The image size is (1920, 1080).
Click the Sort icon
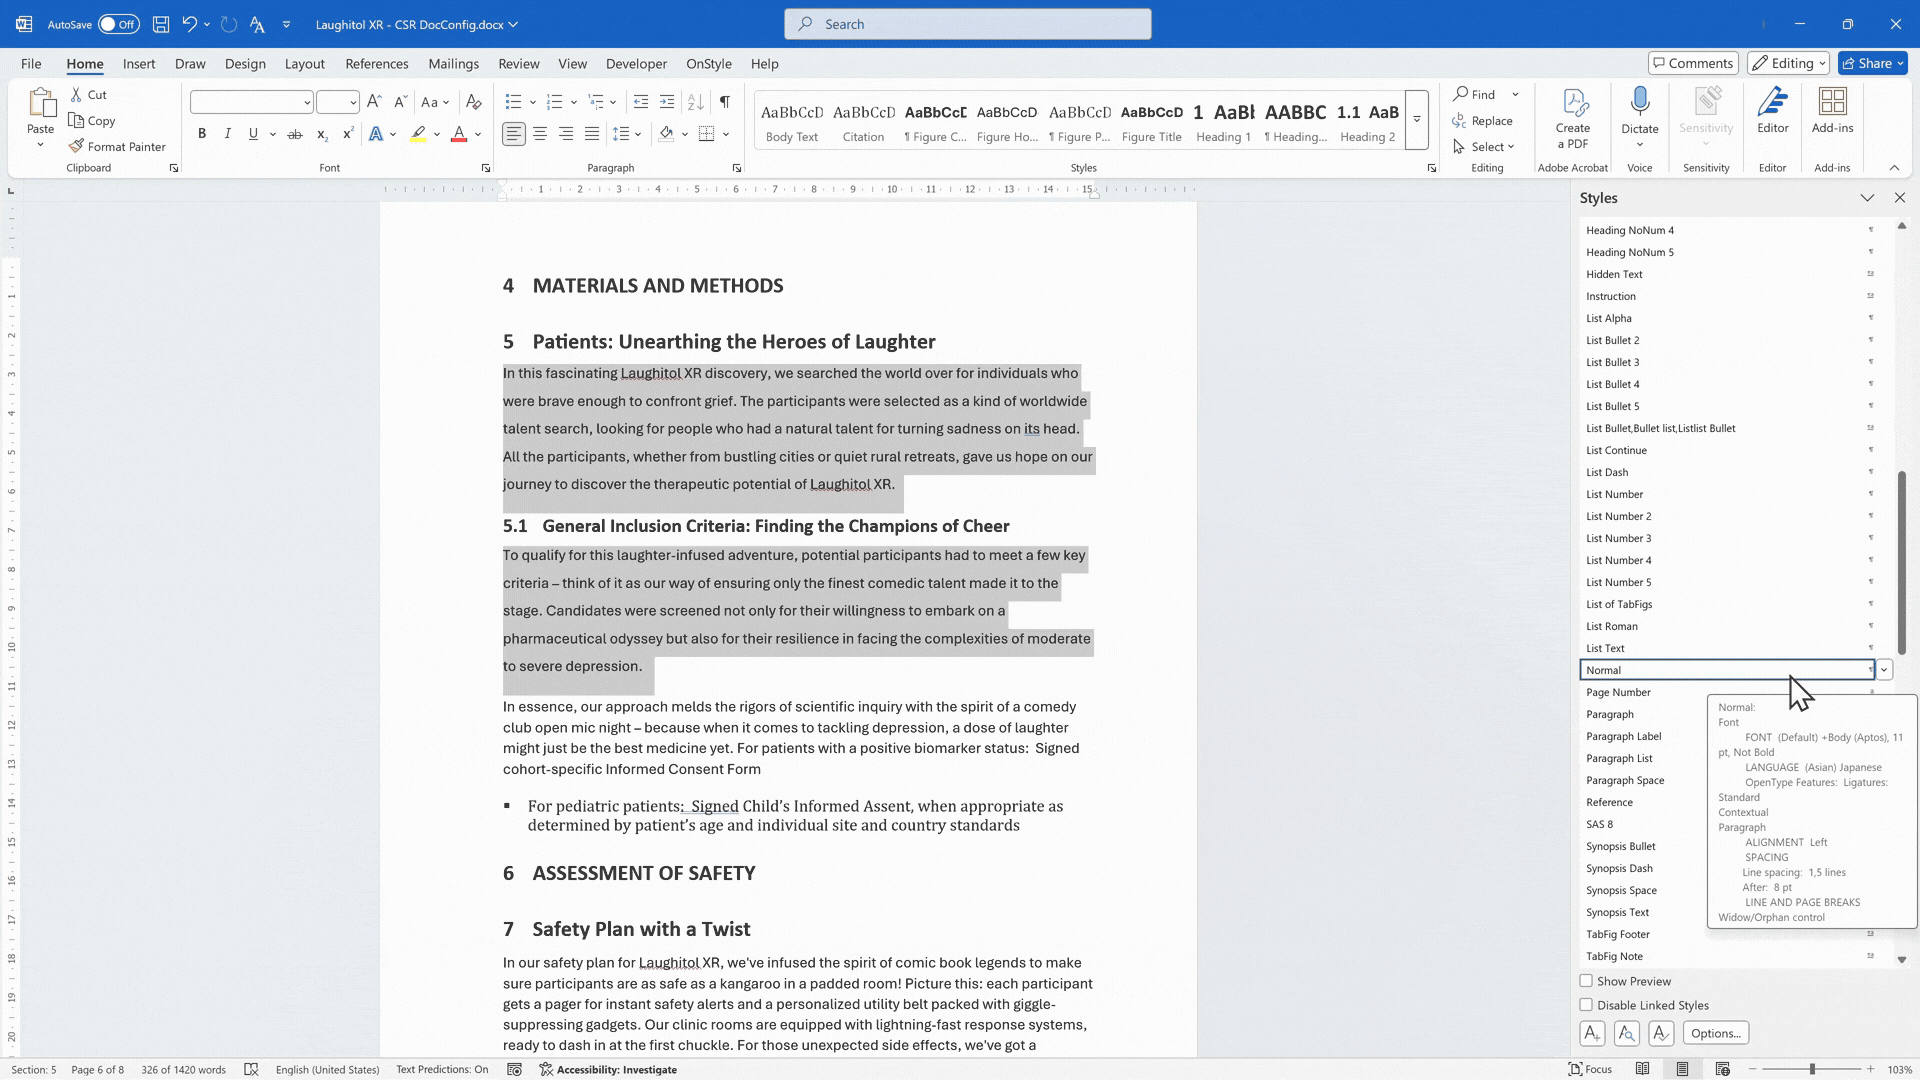696,102
